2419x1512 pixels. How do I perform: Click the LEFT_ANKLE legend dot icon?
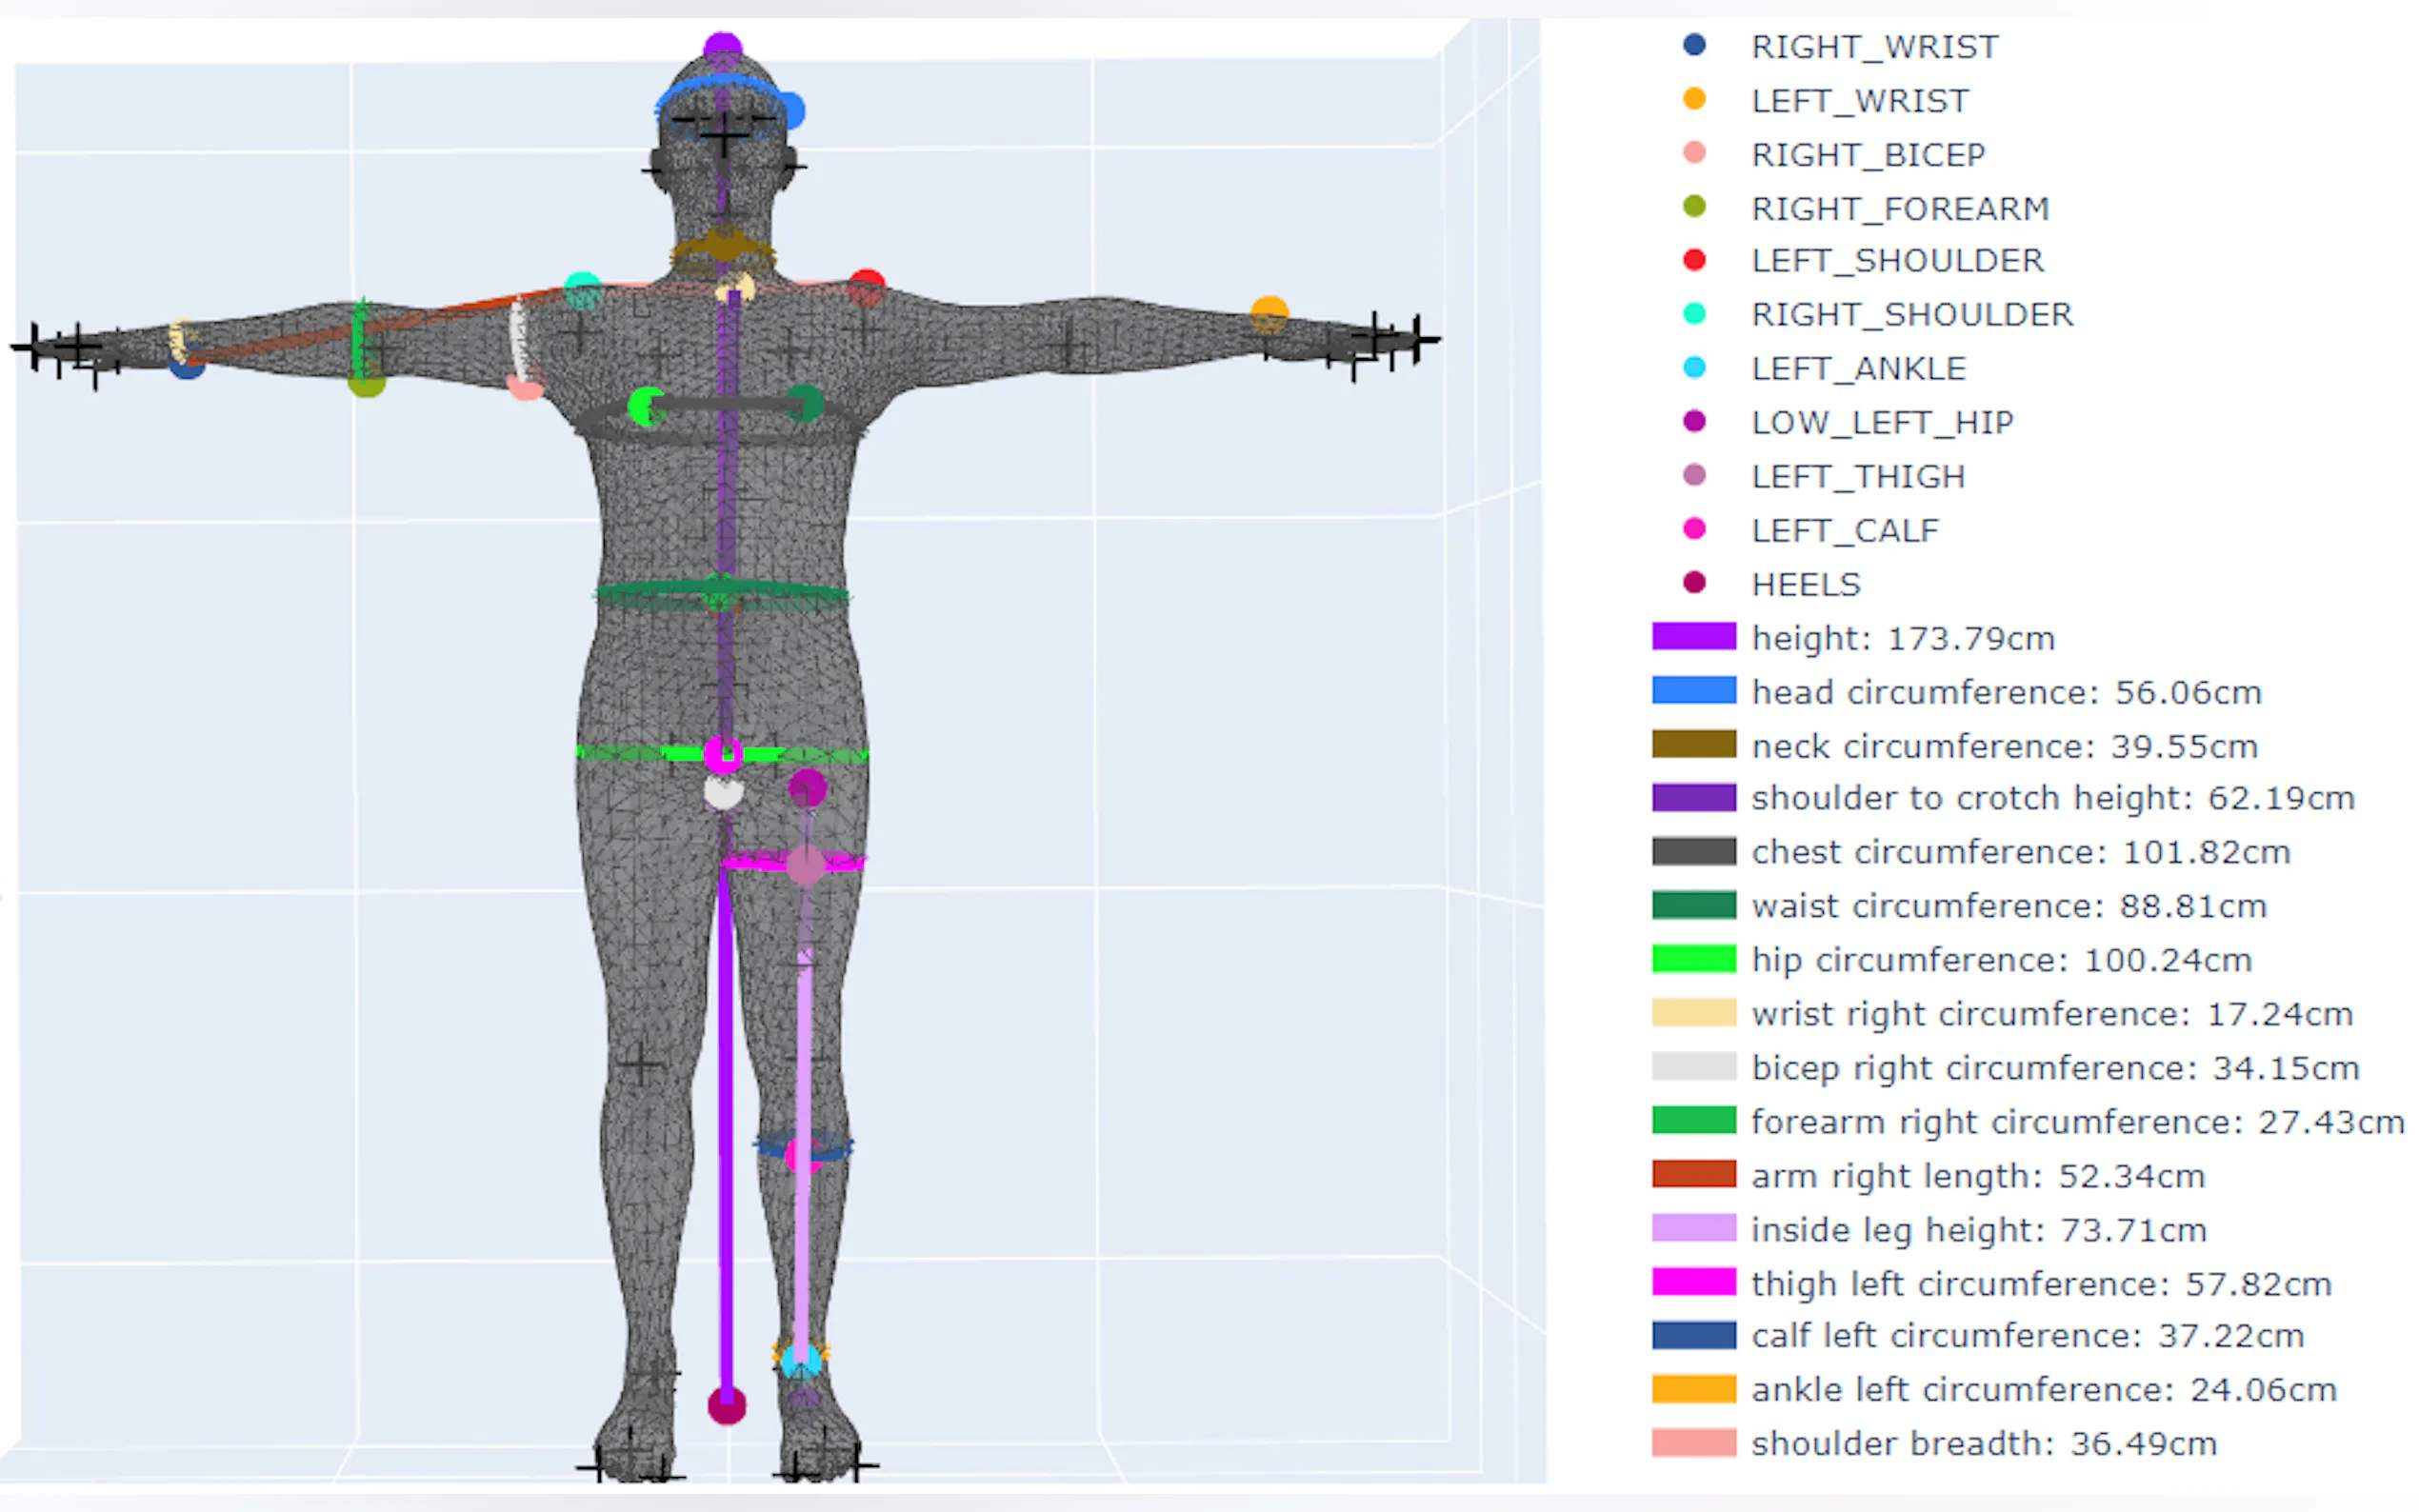(1692, 368)
